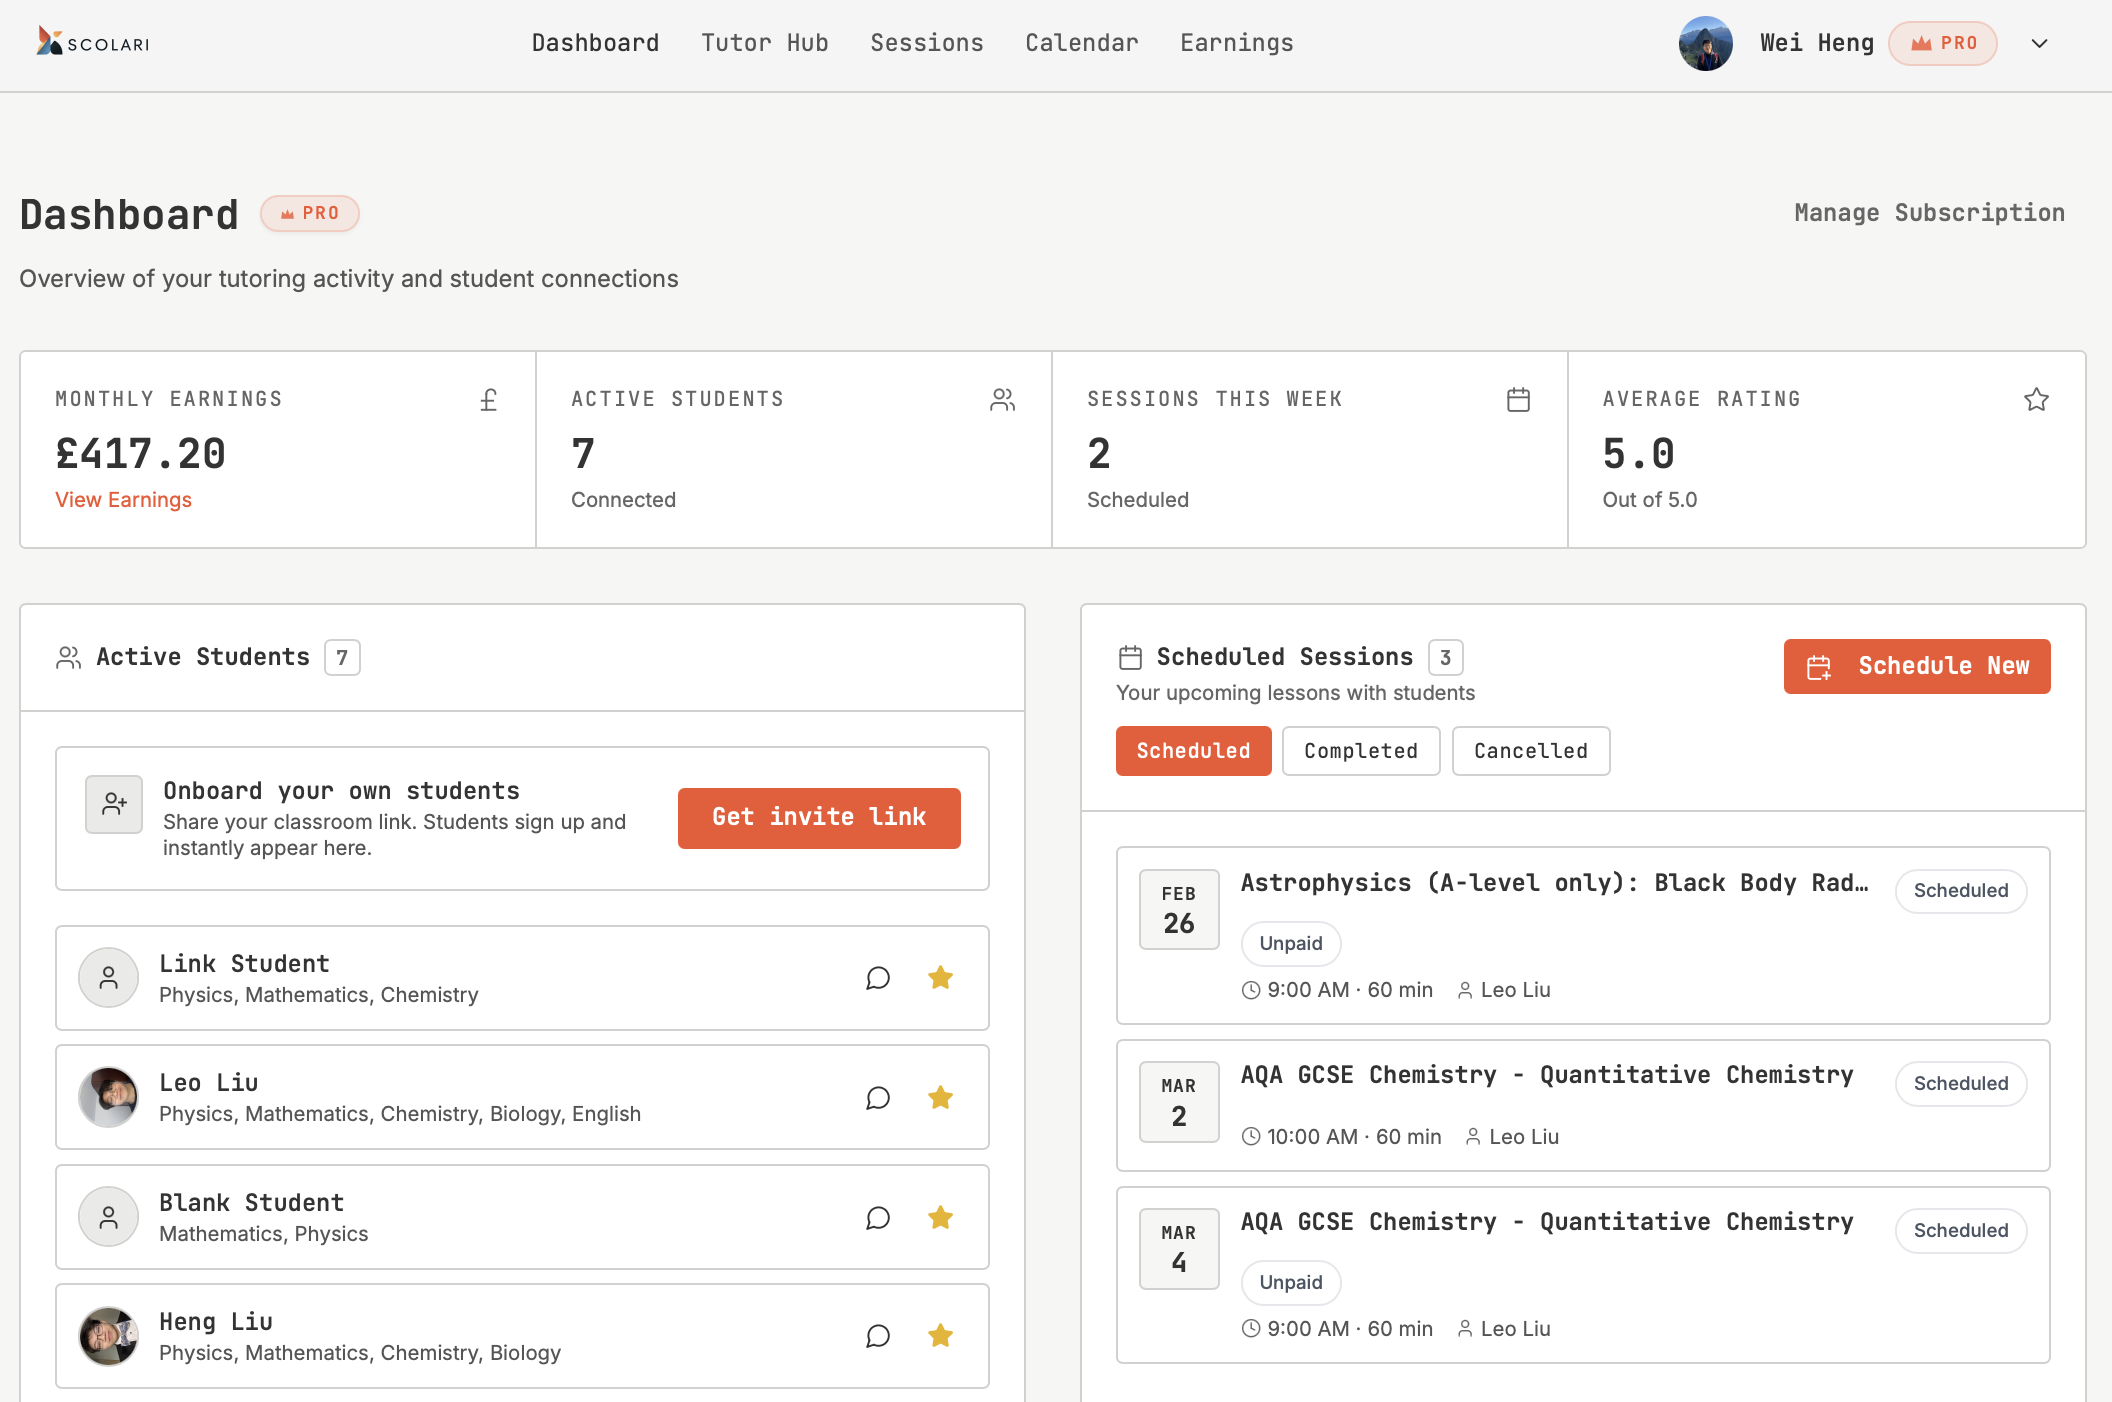Image resolution: width=2112 pixels, height=1402 pixels.
Task: Open chat with Link Student
Action: click(878, 978)
